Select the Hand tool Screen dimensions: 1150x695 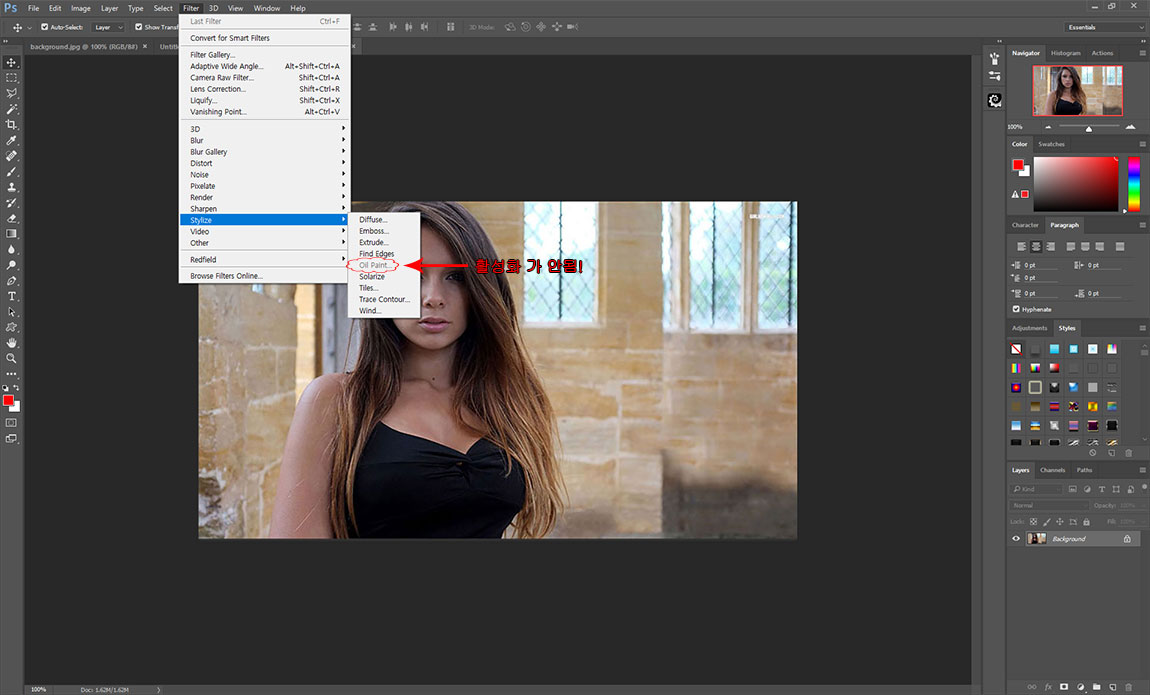pos(11,343)
